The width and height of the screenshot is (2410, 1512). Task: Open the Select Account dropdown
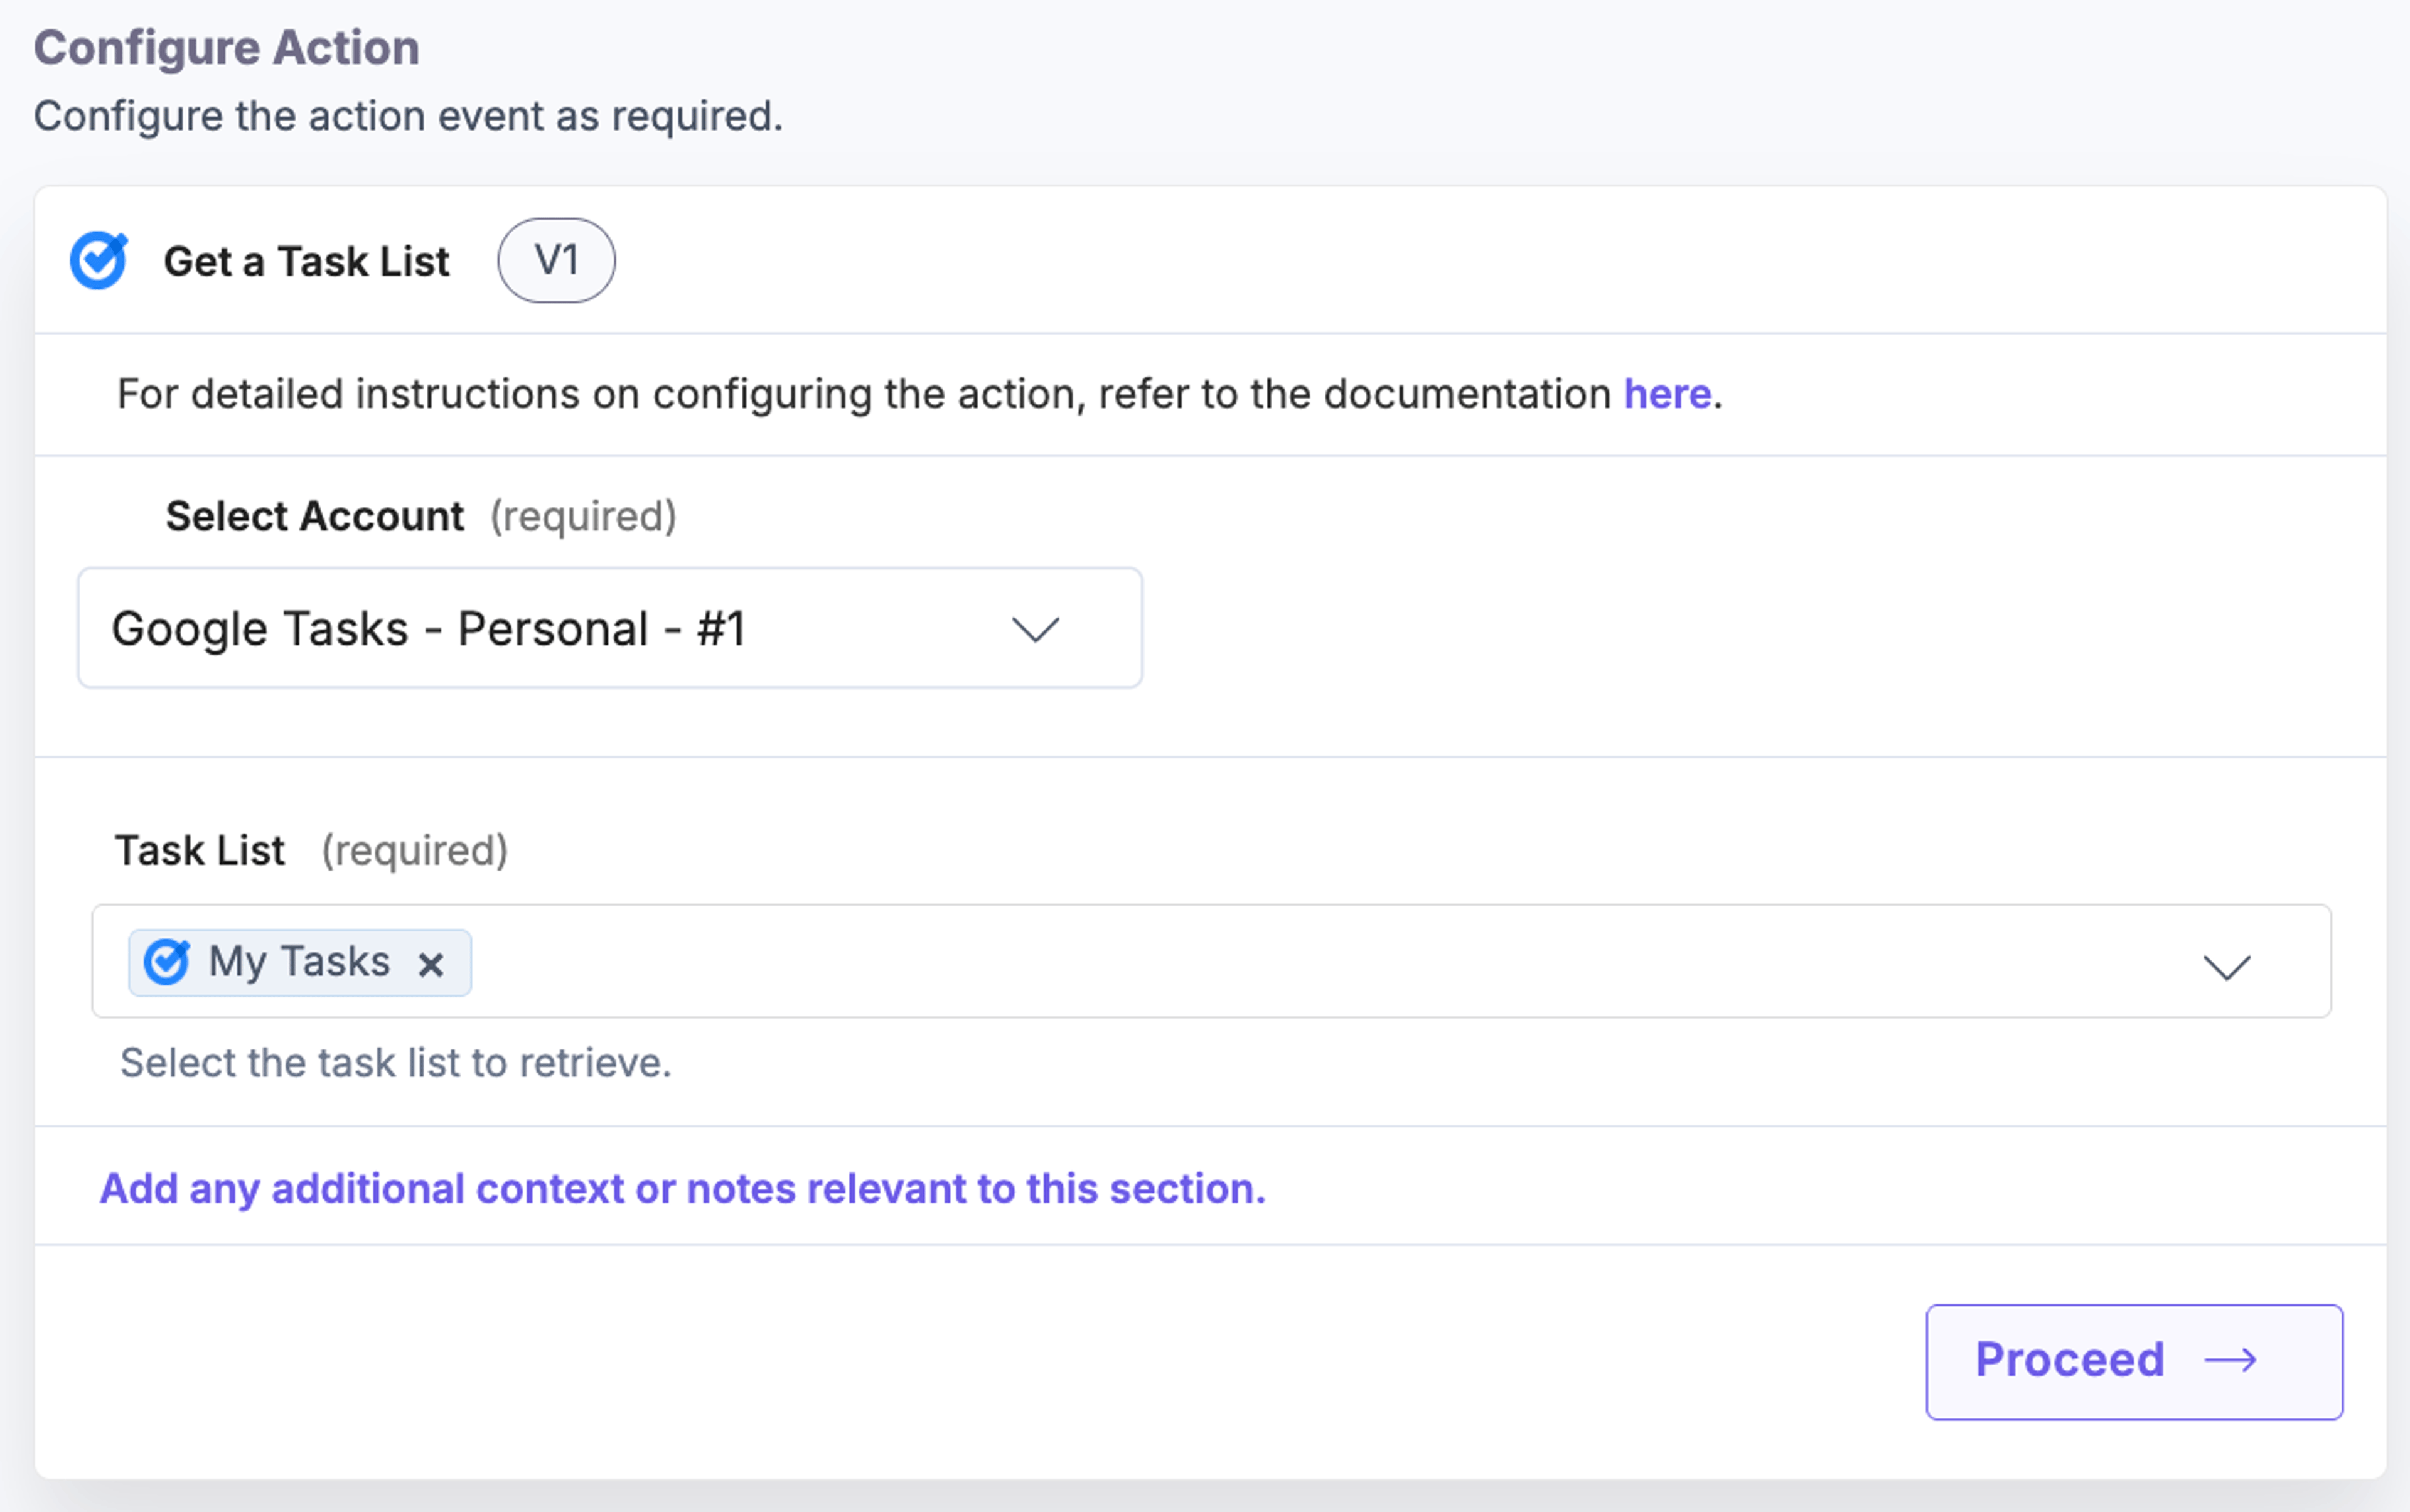tap(610, 628)
